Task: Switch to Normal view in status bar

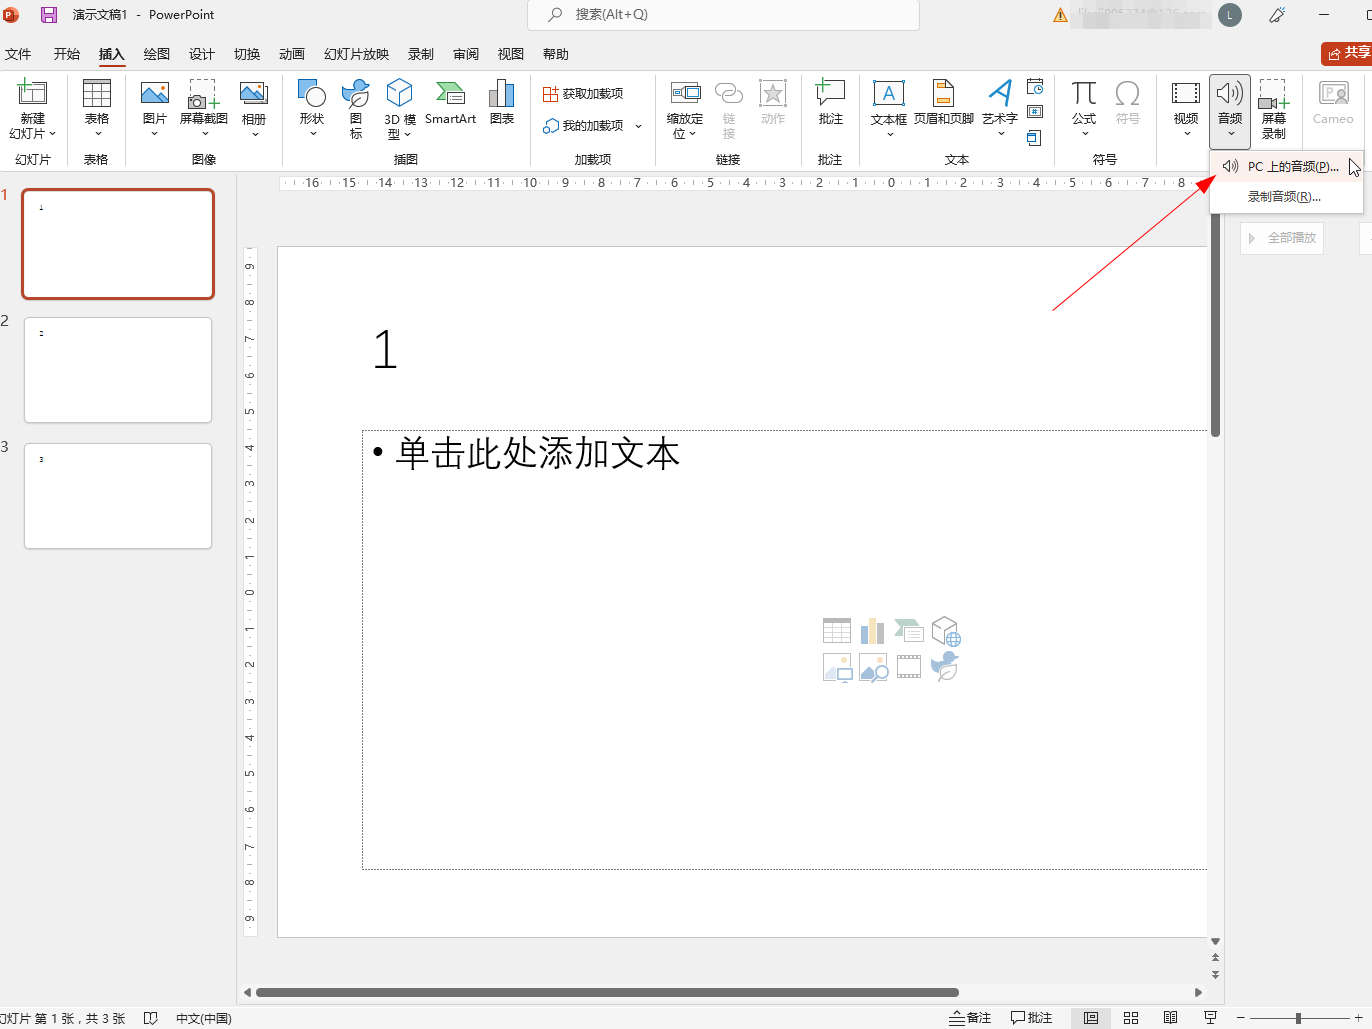Action: (x=1091, y=1018)
